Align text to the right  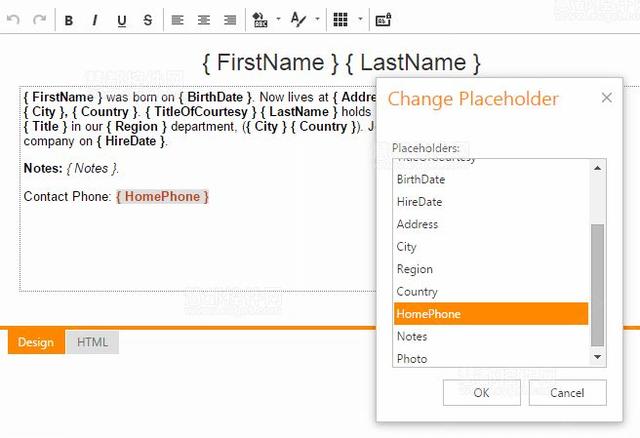[230, 20]
